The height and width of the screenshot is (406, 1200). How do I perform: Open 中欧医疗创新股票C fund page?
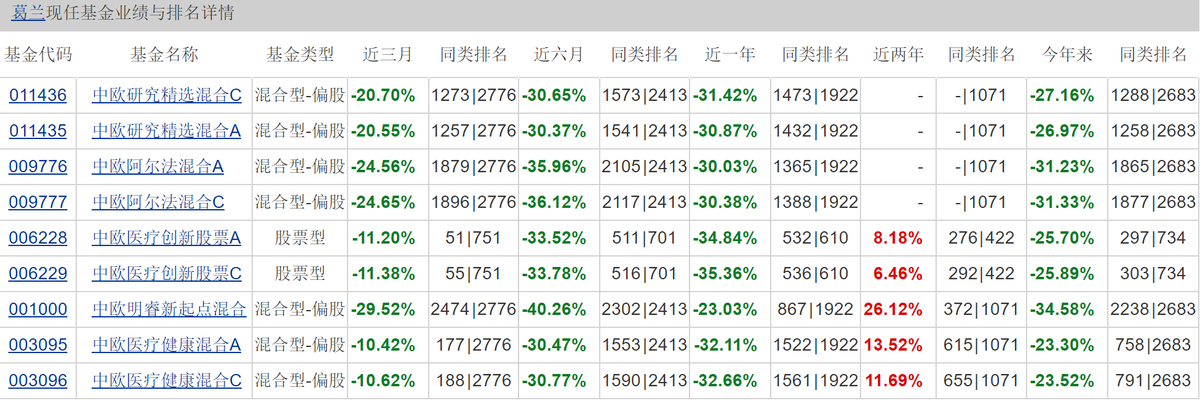[167, 274]
